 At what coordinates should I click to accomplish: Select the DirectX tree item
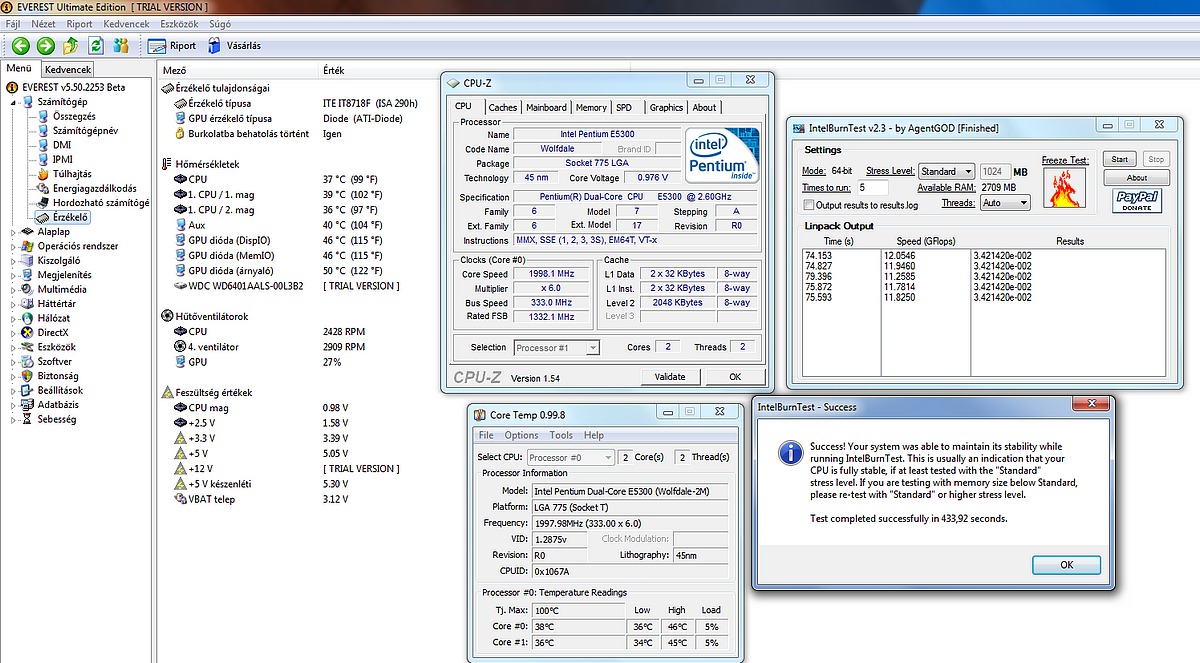(53, 333)
